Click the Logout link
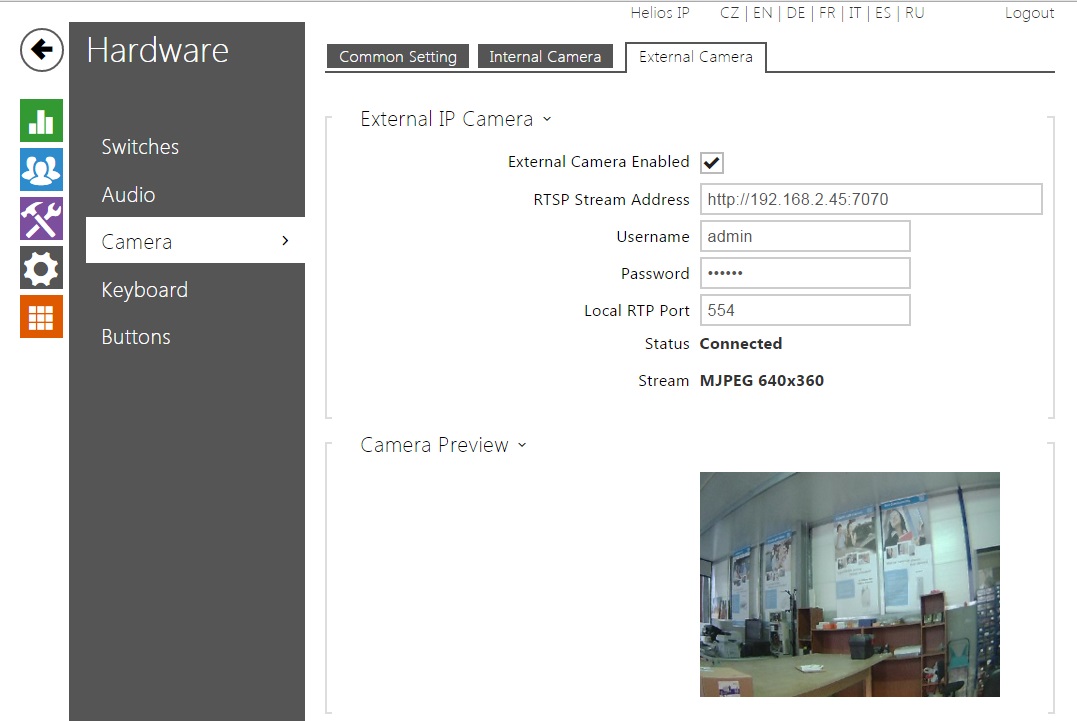This screenshot has width=1077, height=721. (1029, 13)
